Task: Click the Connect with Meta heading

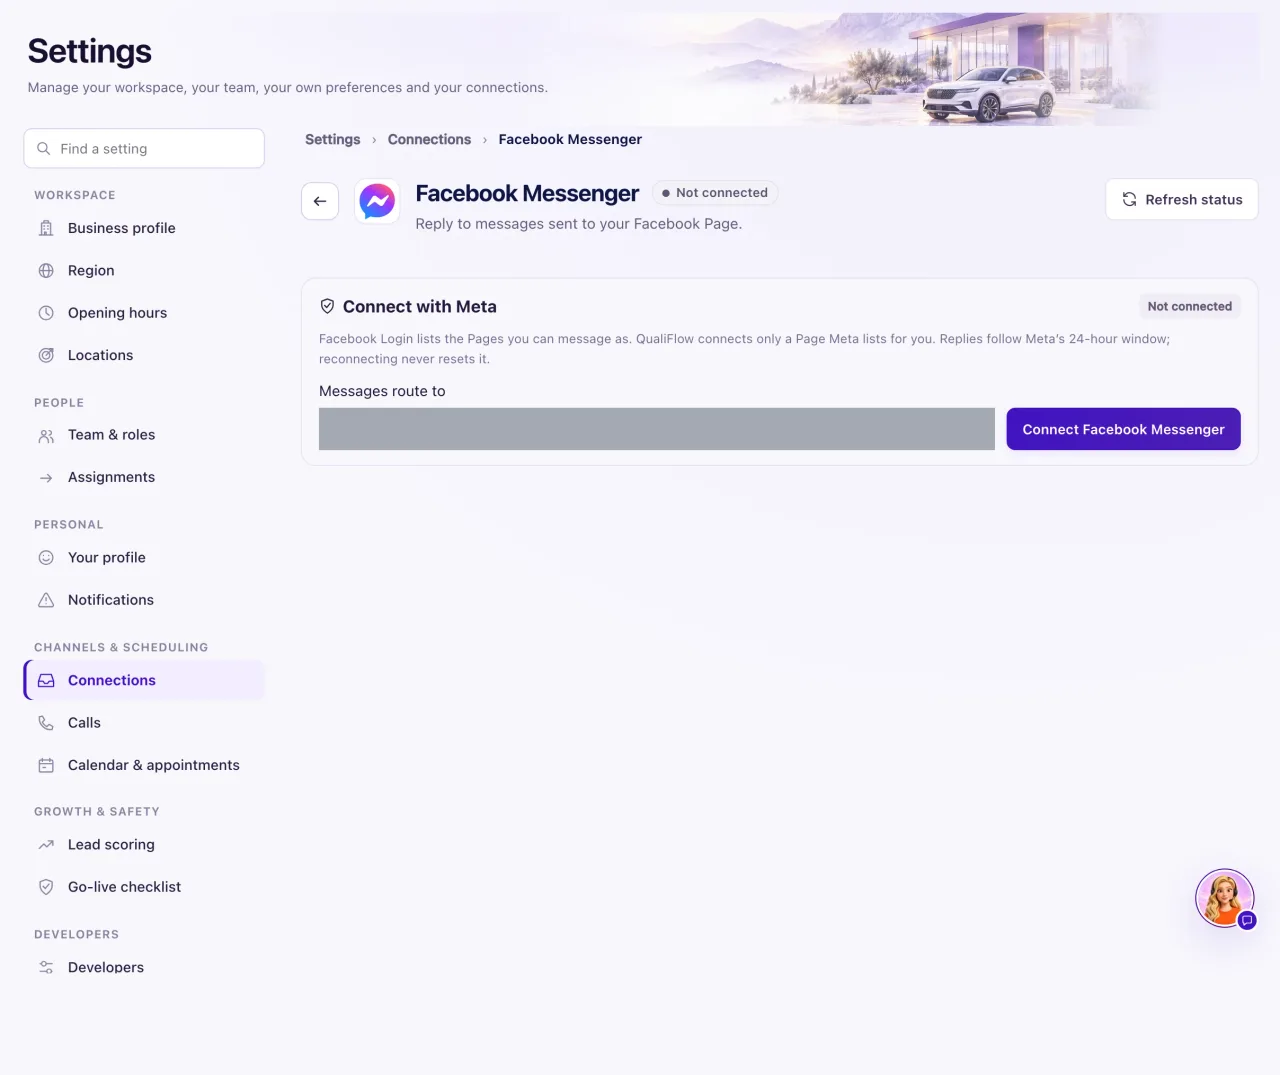Action: point(420,307)
